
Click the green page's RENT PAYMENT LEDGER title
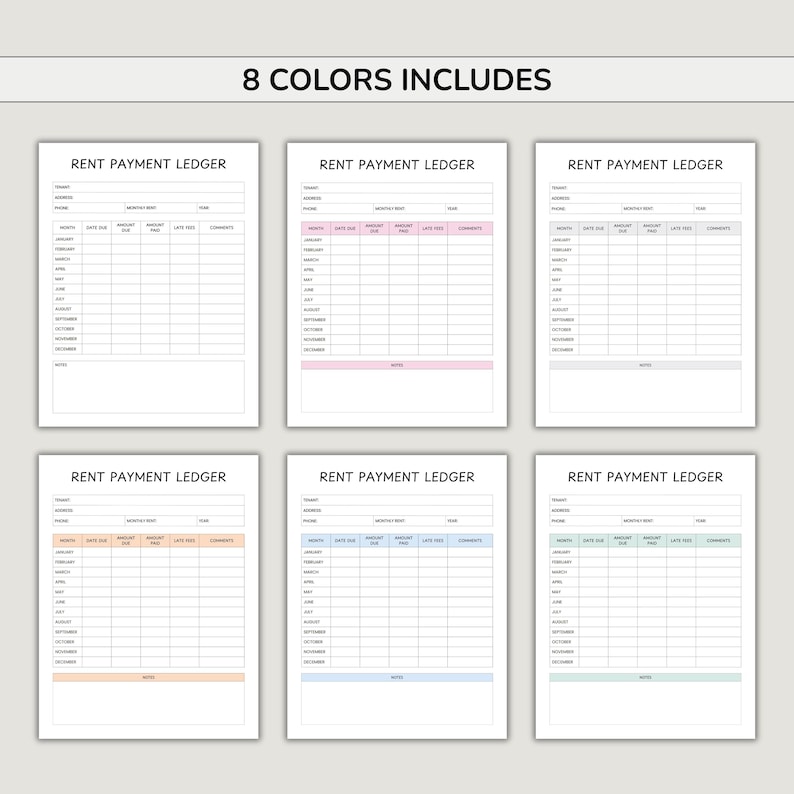coord(645,477)
